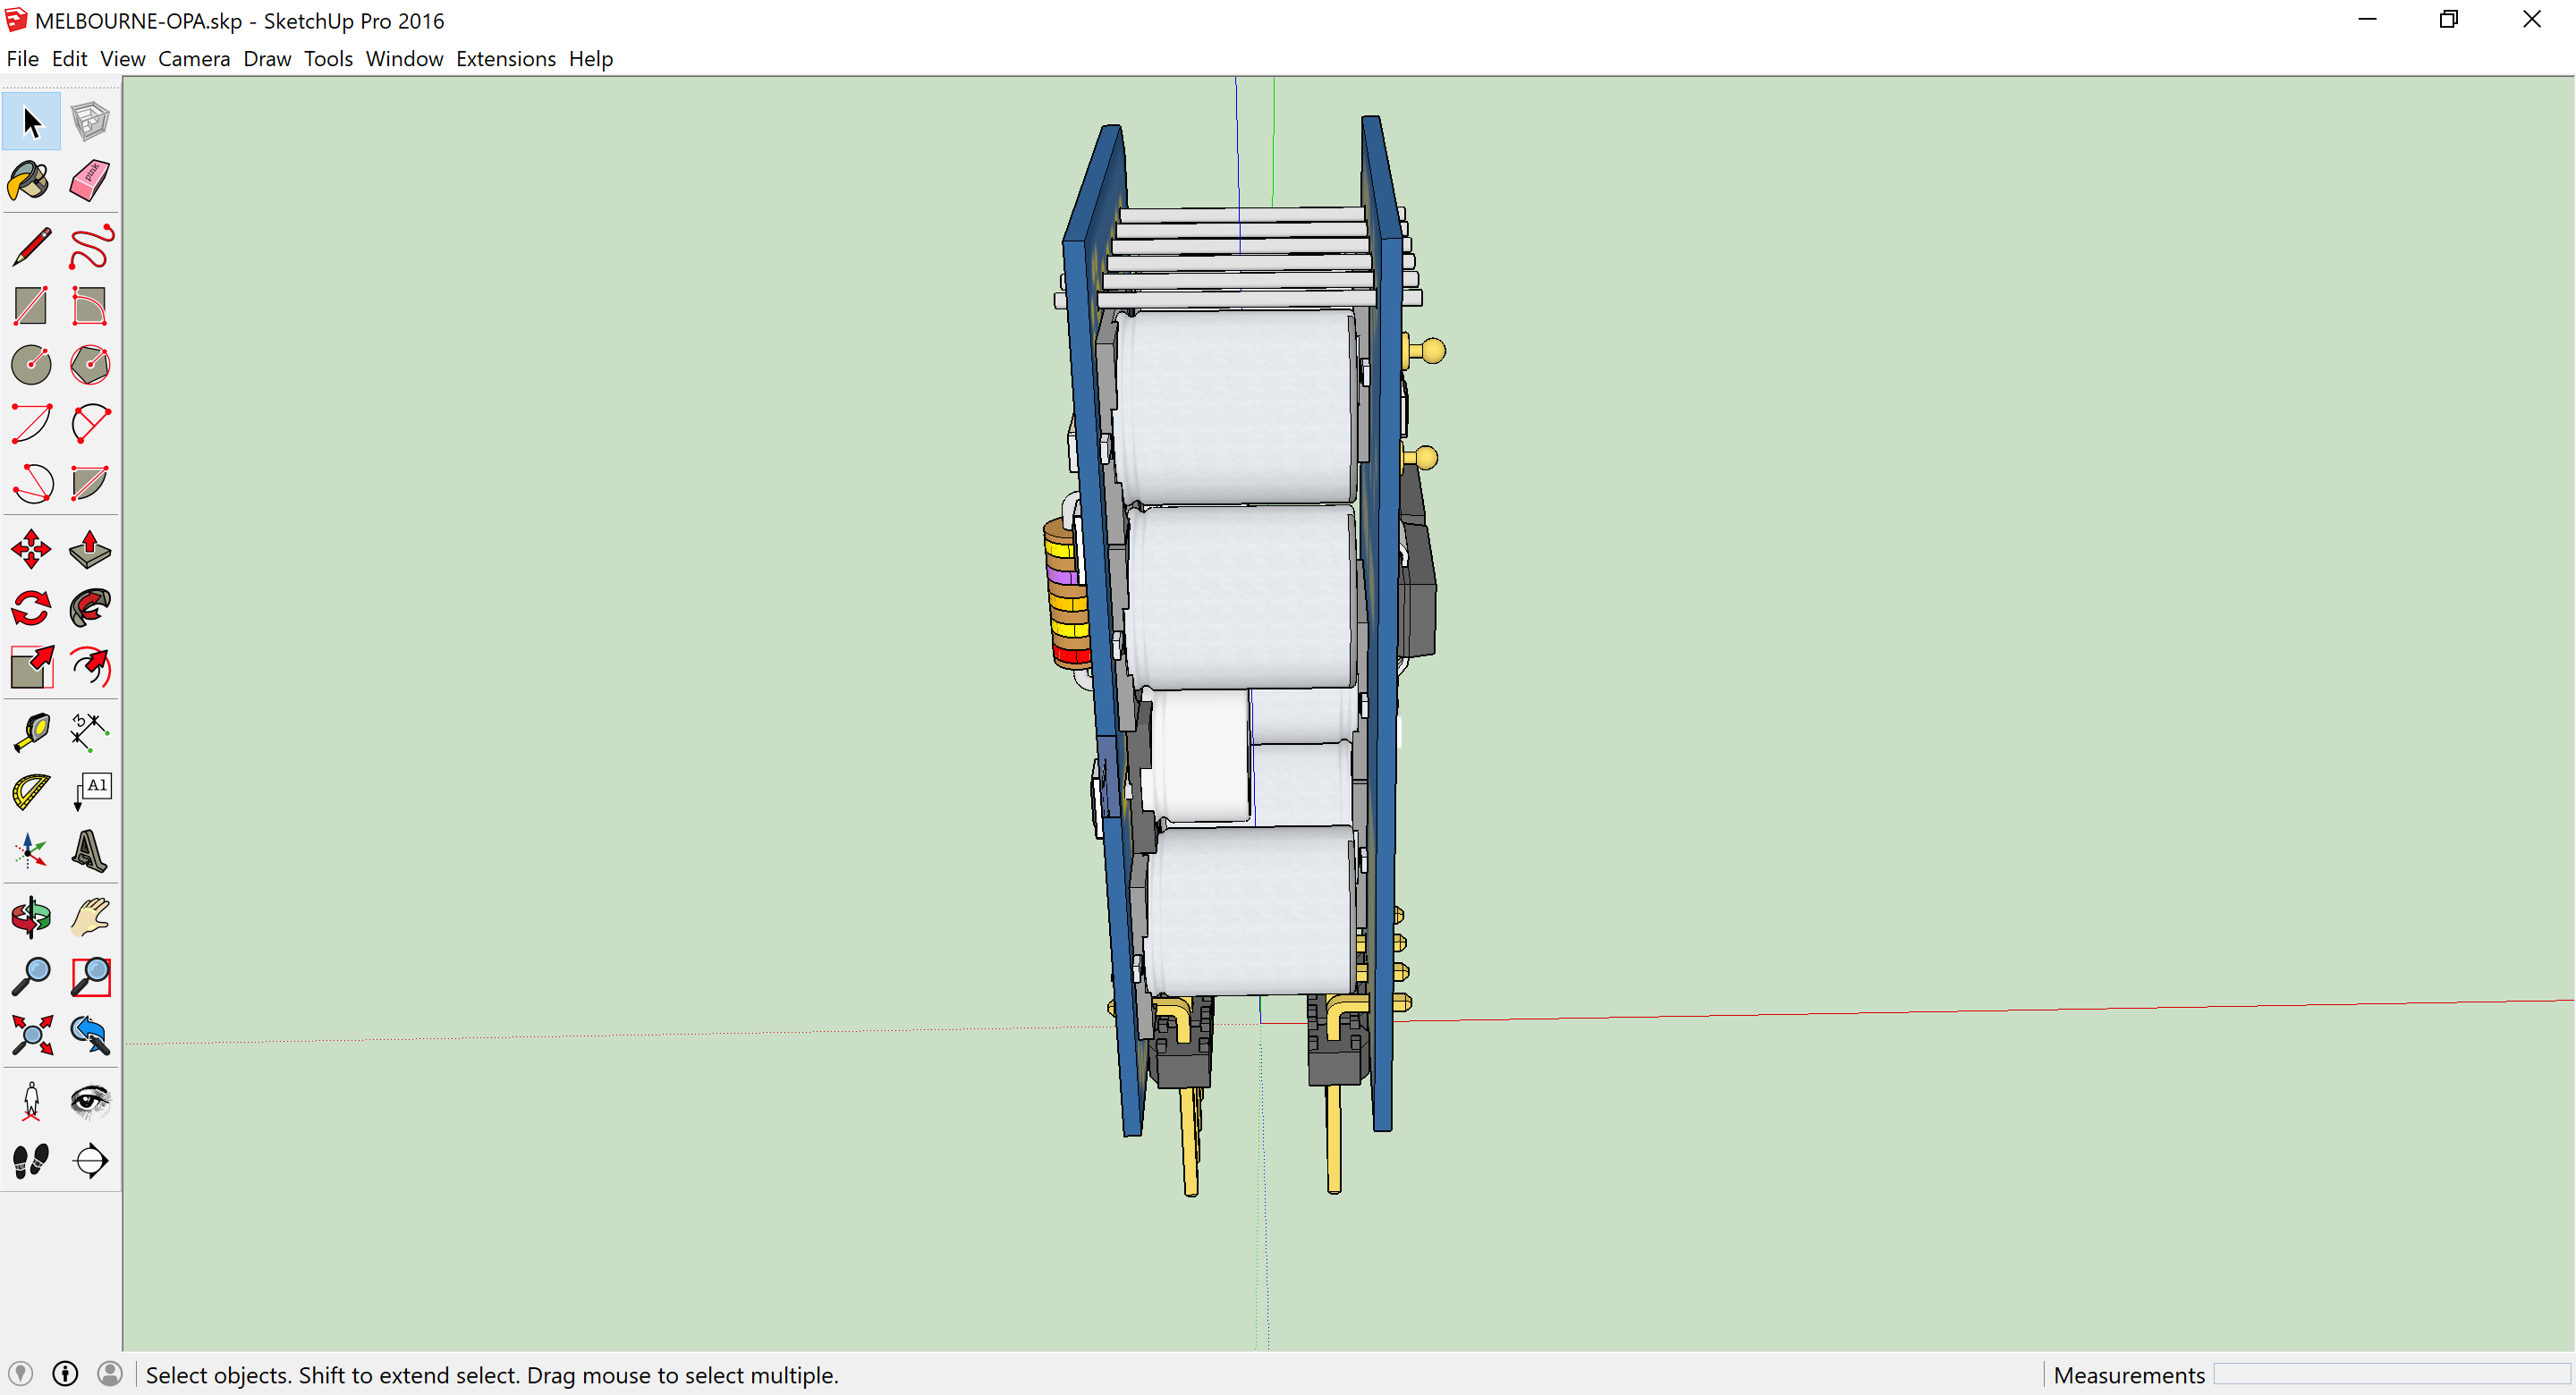Choose the Pan hand tool
Viewport: 2576px width, 1395px height.
coord(90,917)
